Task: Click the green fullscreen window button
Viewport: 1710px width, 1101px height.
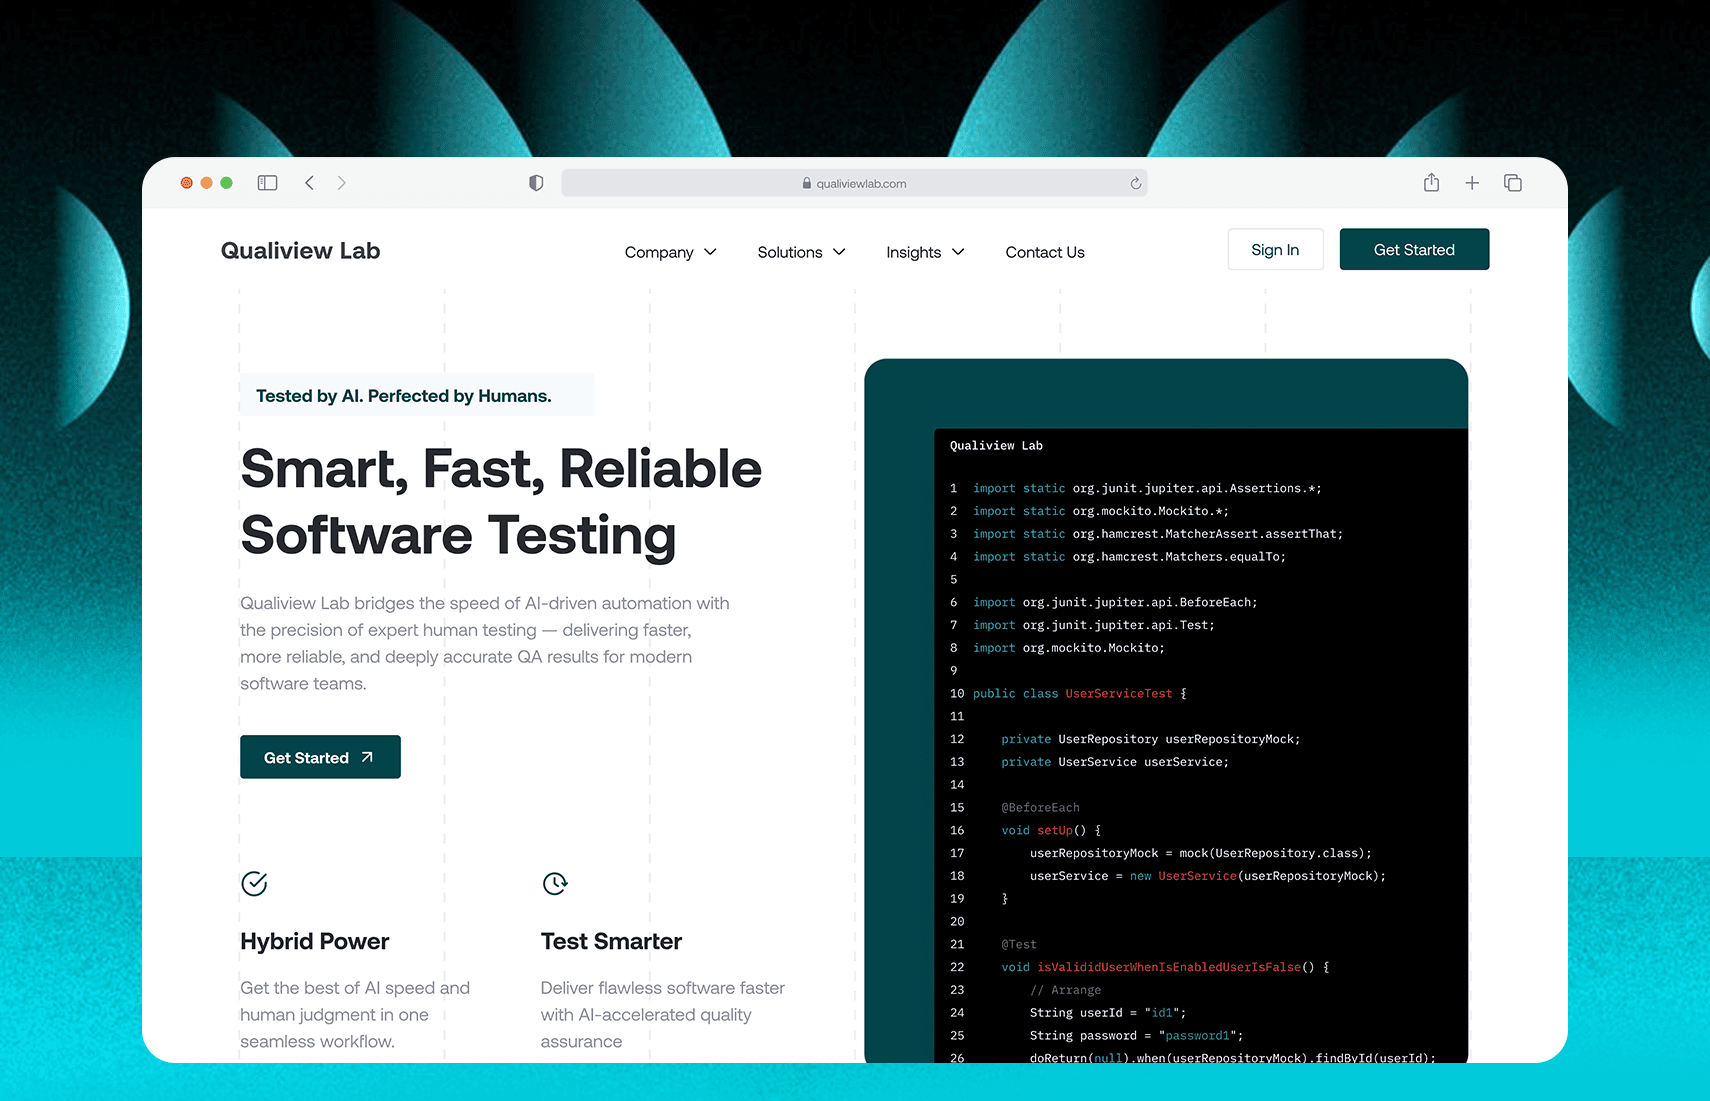Action: [x=227, y=183]
